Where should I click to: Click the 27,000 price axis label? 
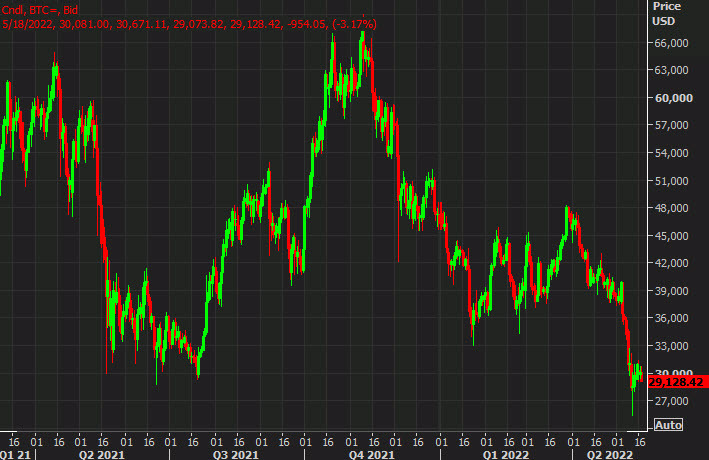(x=672, y=400)
